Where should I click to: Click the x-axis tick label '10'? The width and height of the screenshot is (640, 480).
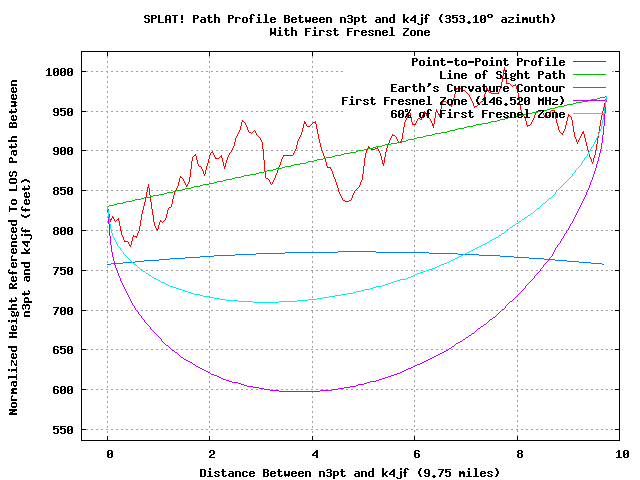coord(622,454)
